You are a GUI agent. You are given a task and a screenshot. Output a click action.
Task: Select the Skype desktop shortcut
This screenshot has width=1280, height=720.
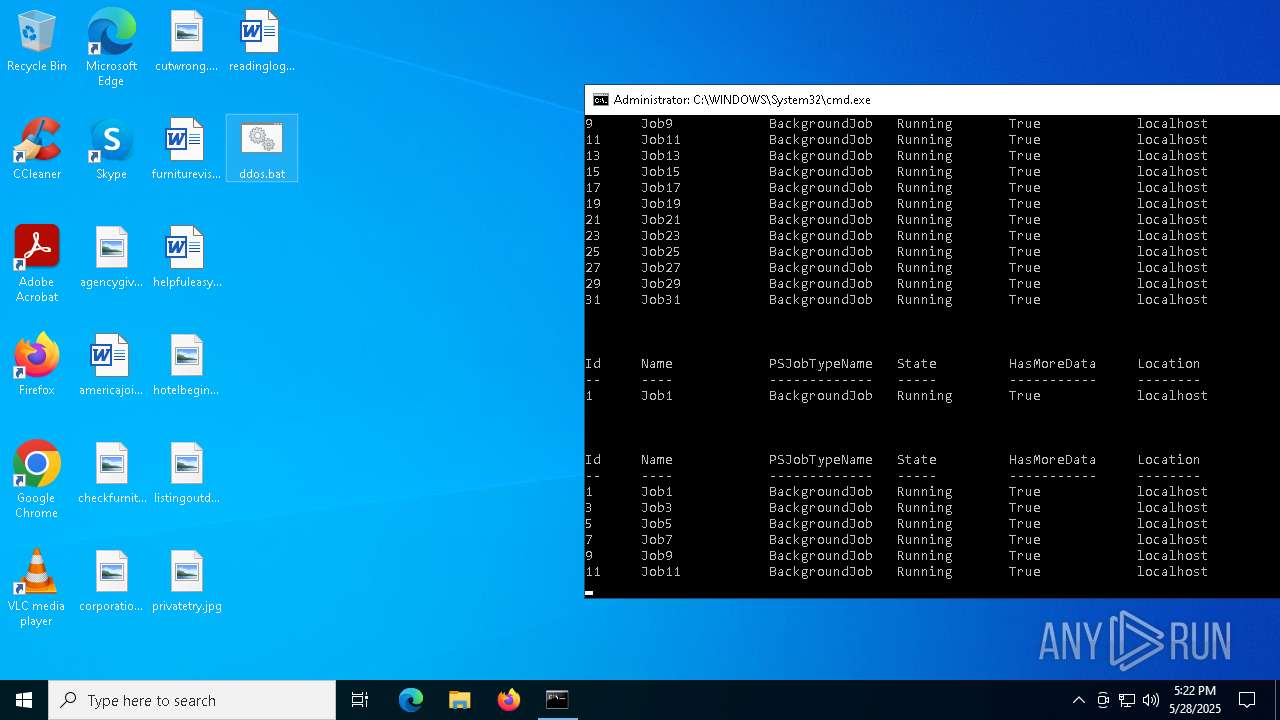click(x=111, y=149)
